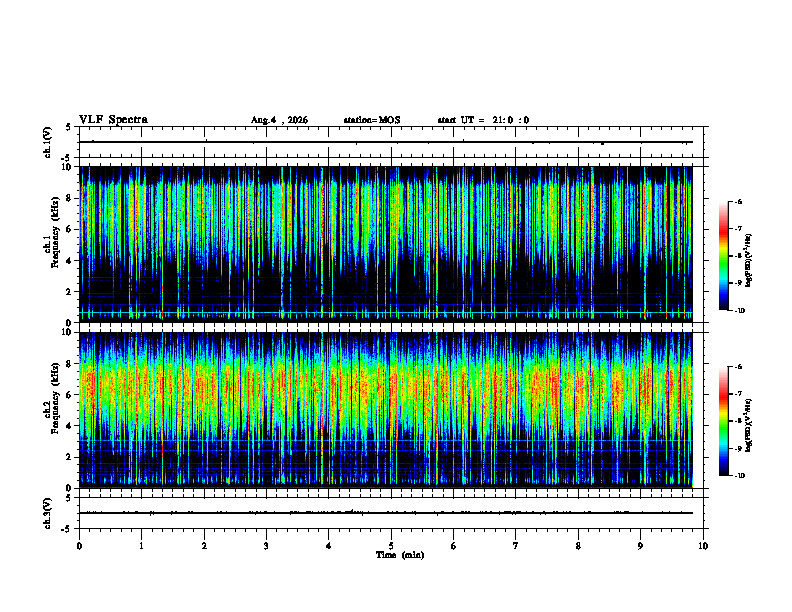The width and height of the screenshot is (792, 612).
Task: Select the date text "Aug.4 , 2026"
Action: [279, 120]
